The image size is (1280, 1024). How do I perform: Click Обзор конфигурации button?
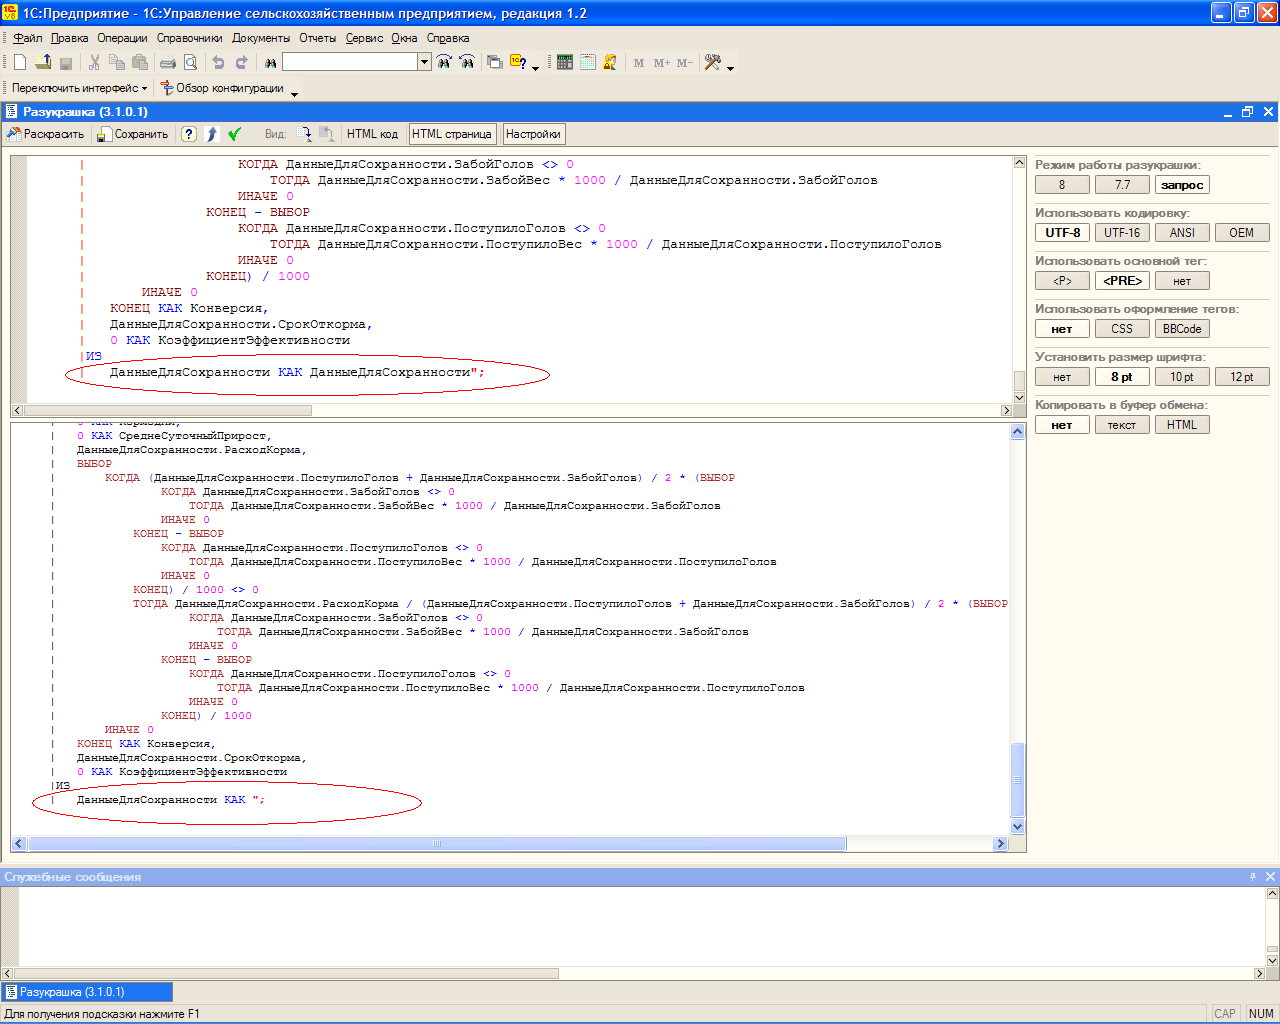coord(222,88)
